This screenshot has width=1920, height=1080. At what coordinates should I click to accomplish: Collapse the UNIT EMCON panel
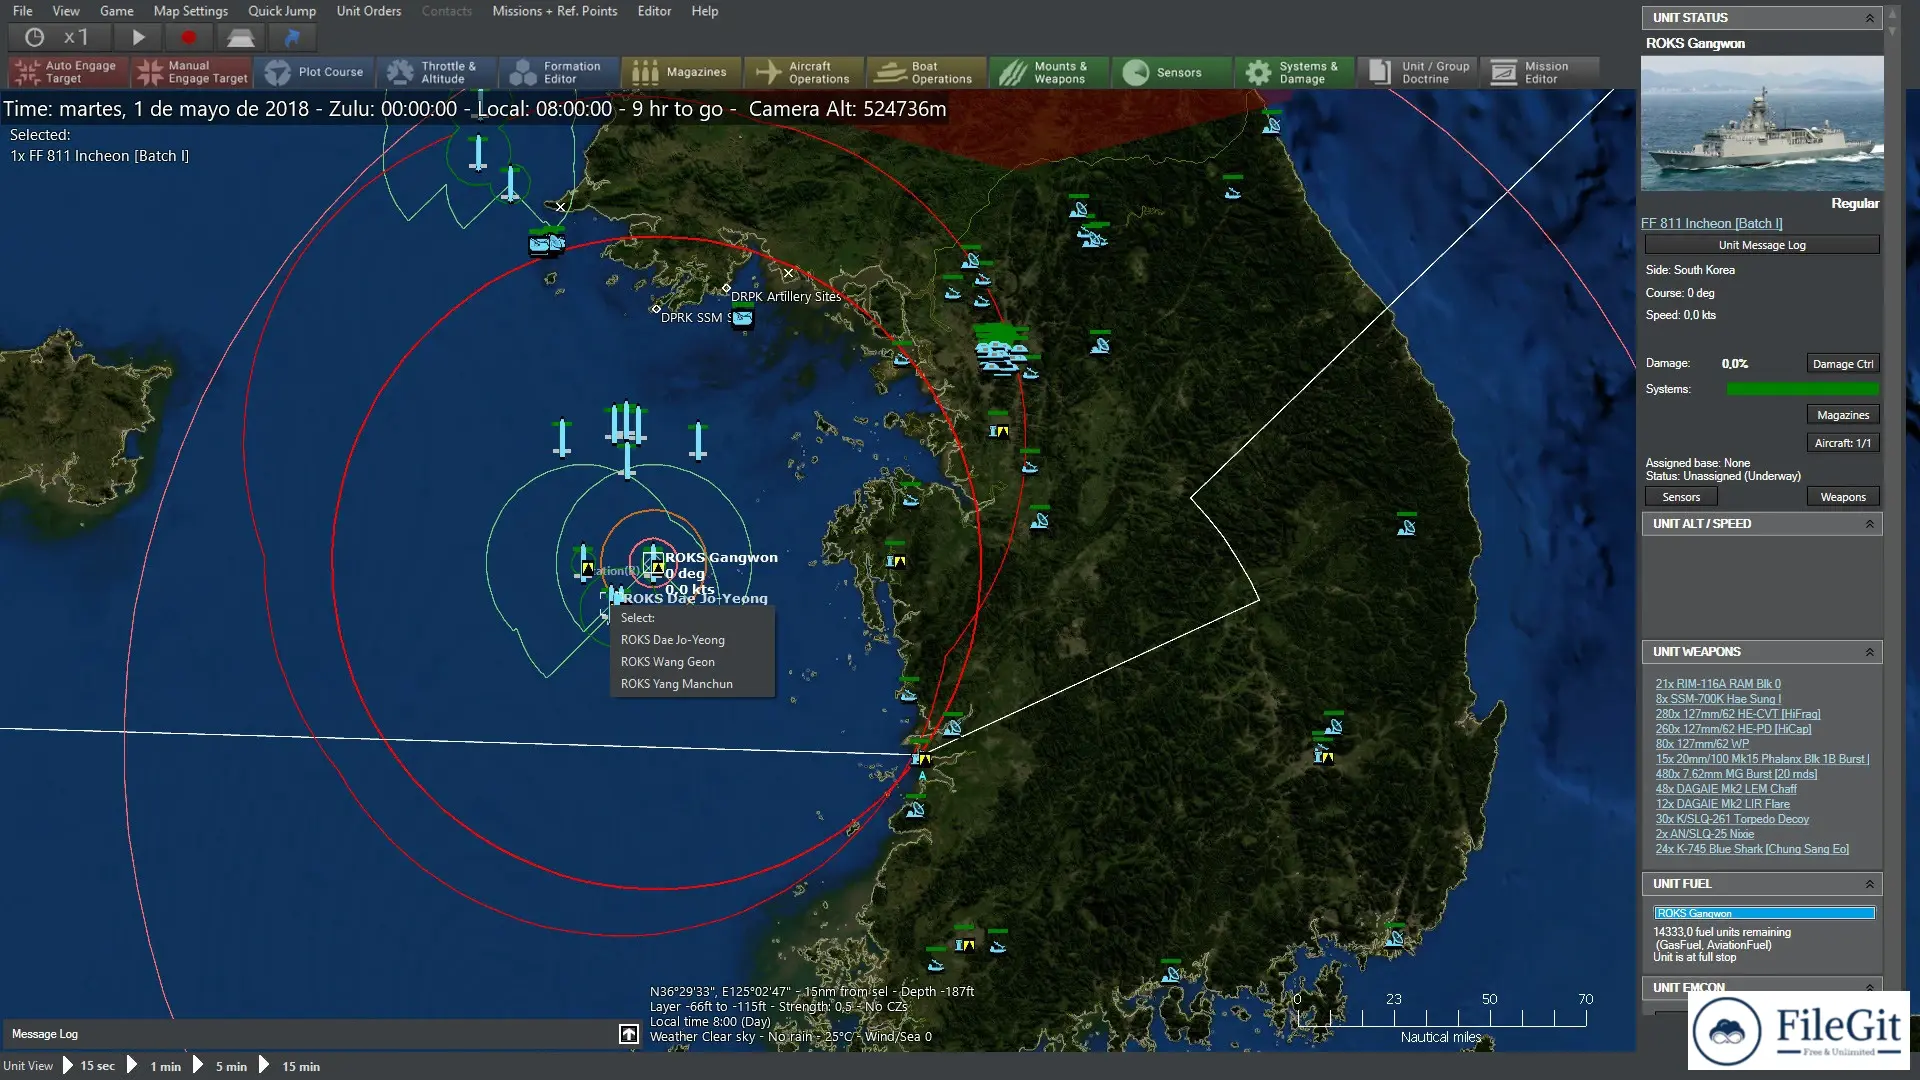point(1869,987)
